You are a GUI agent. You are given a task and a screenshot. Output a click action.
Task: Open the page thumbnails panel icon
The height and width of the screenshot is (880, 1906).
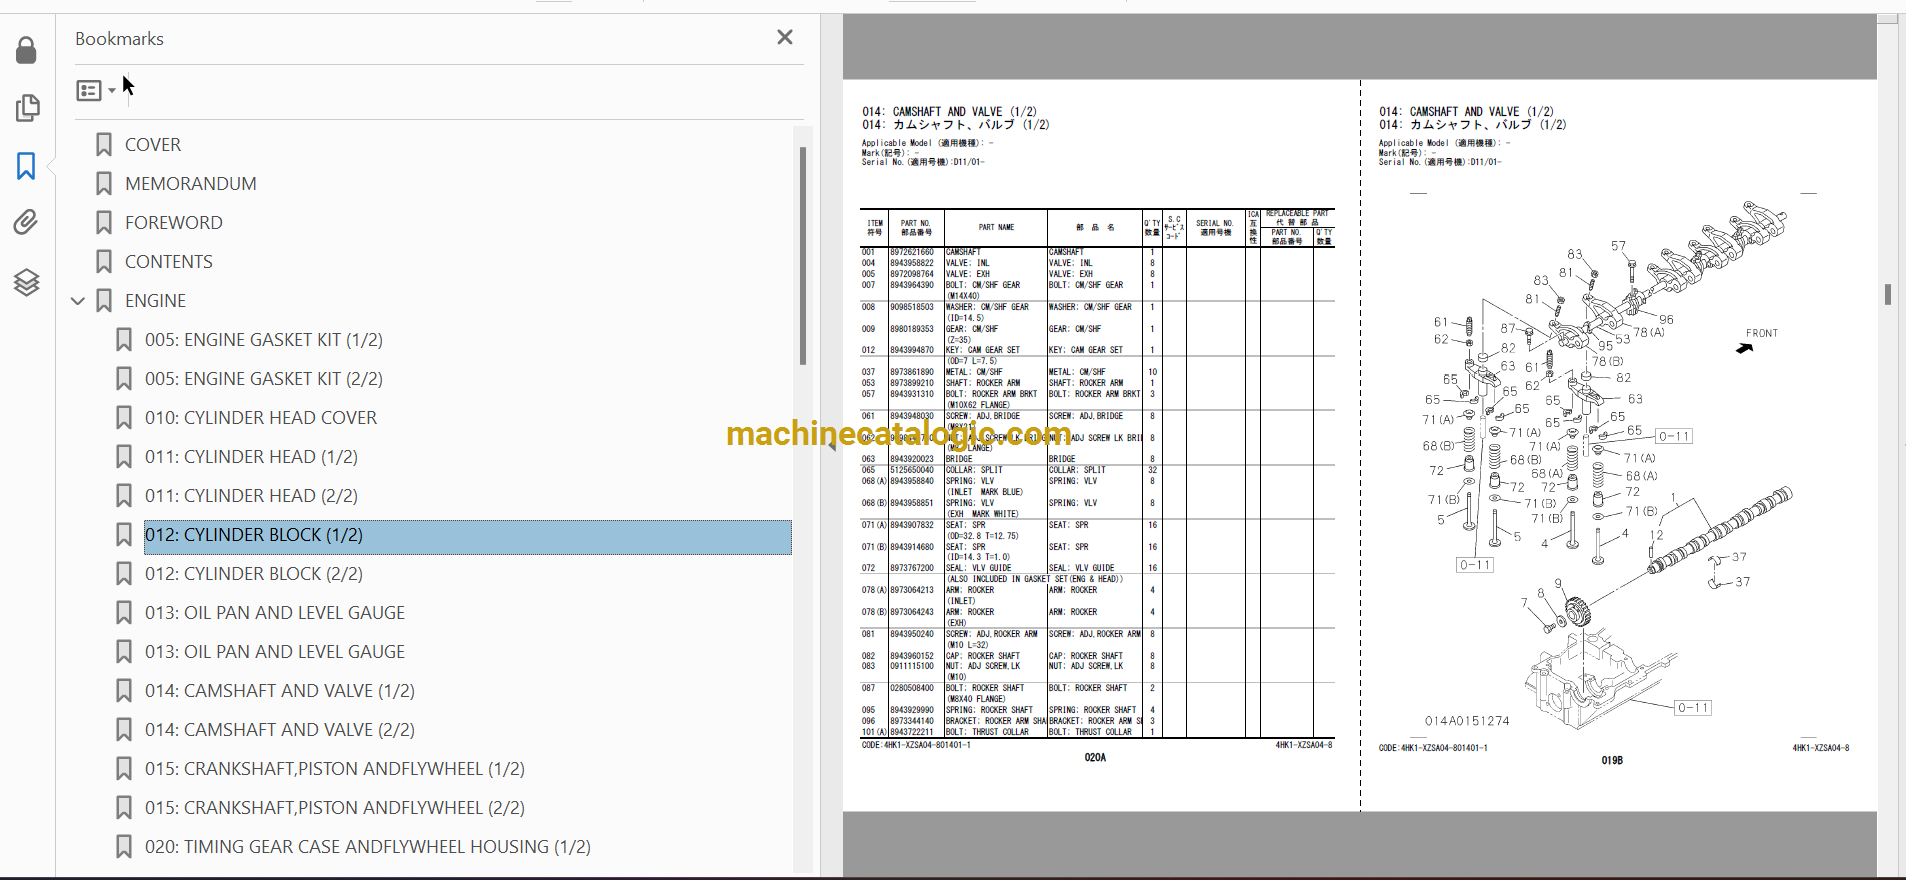point(27,108)
